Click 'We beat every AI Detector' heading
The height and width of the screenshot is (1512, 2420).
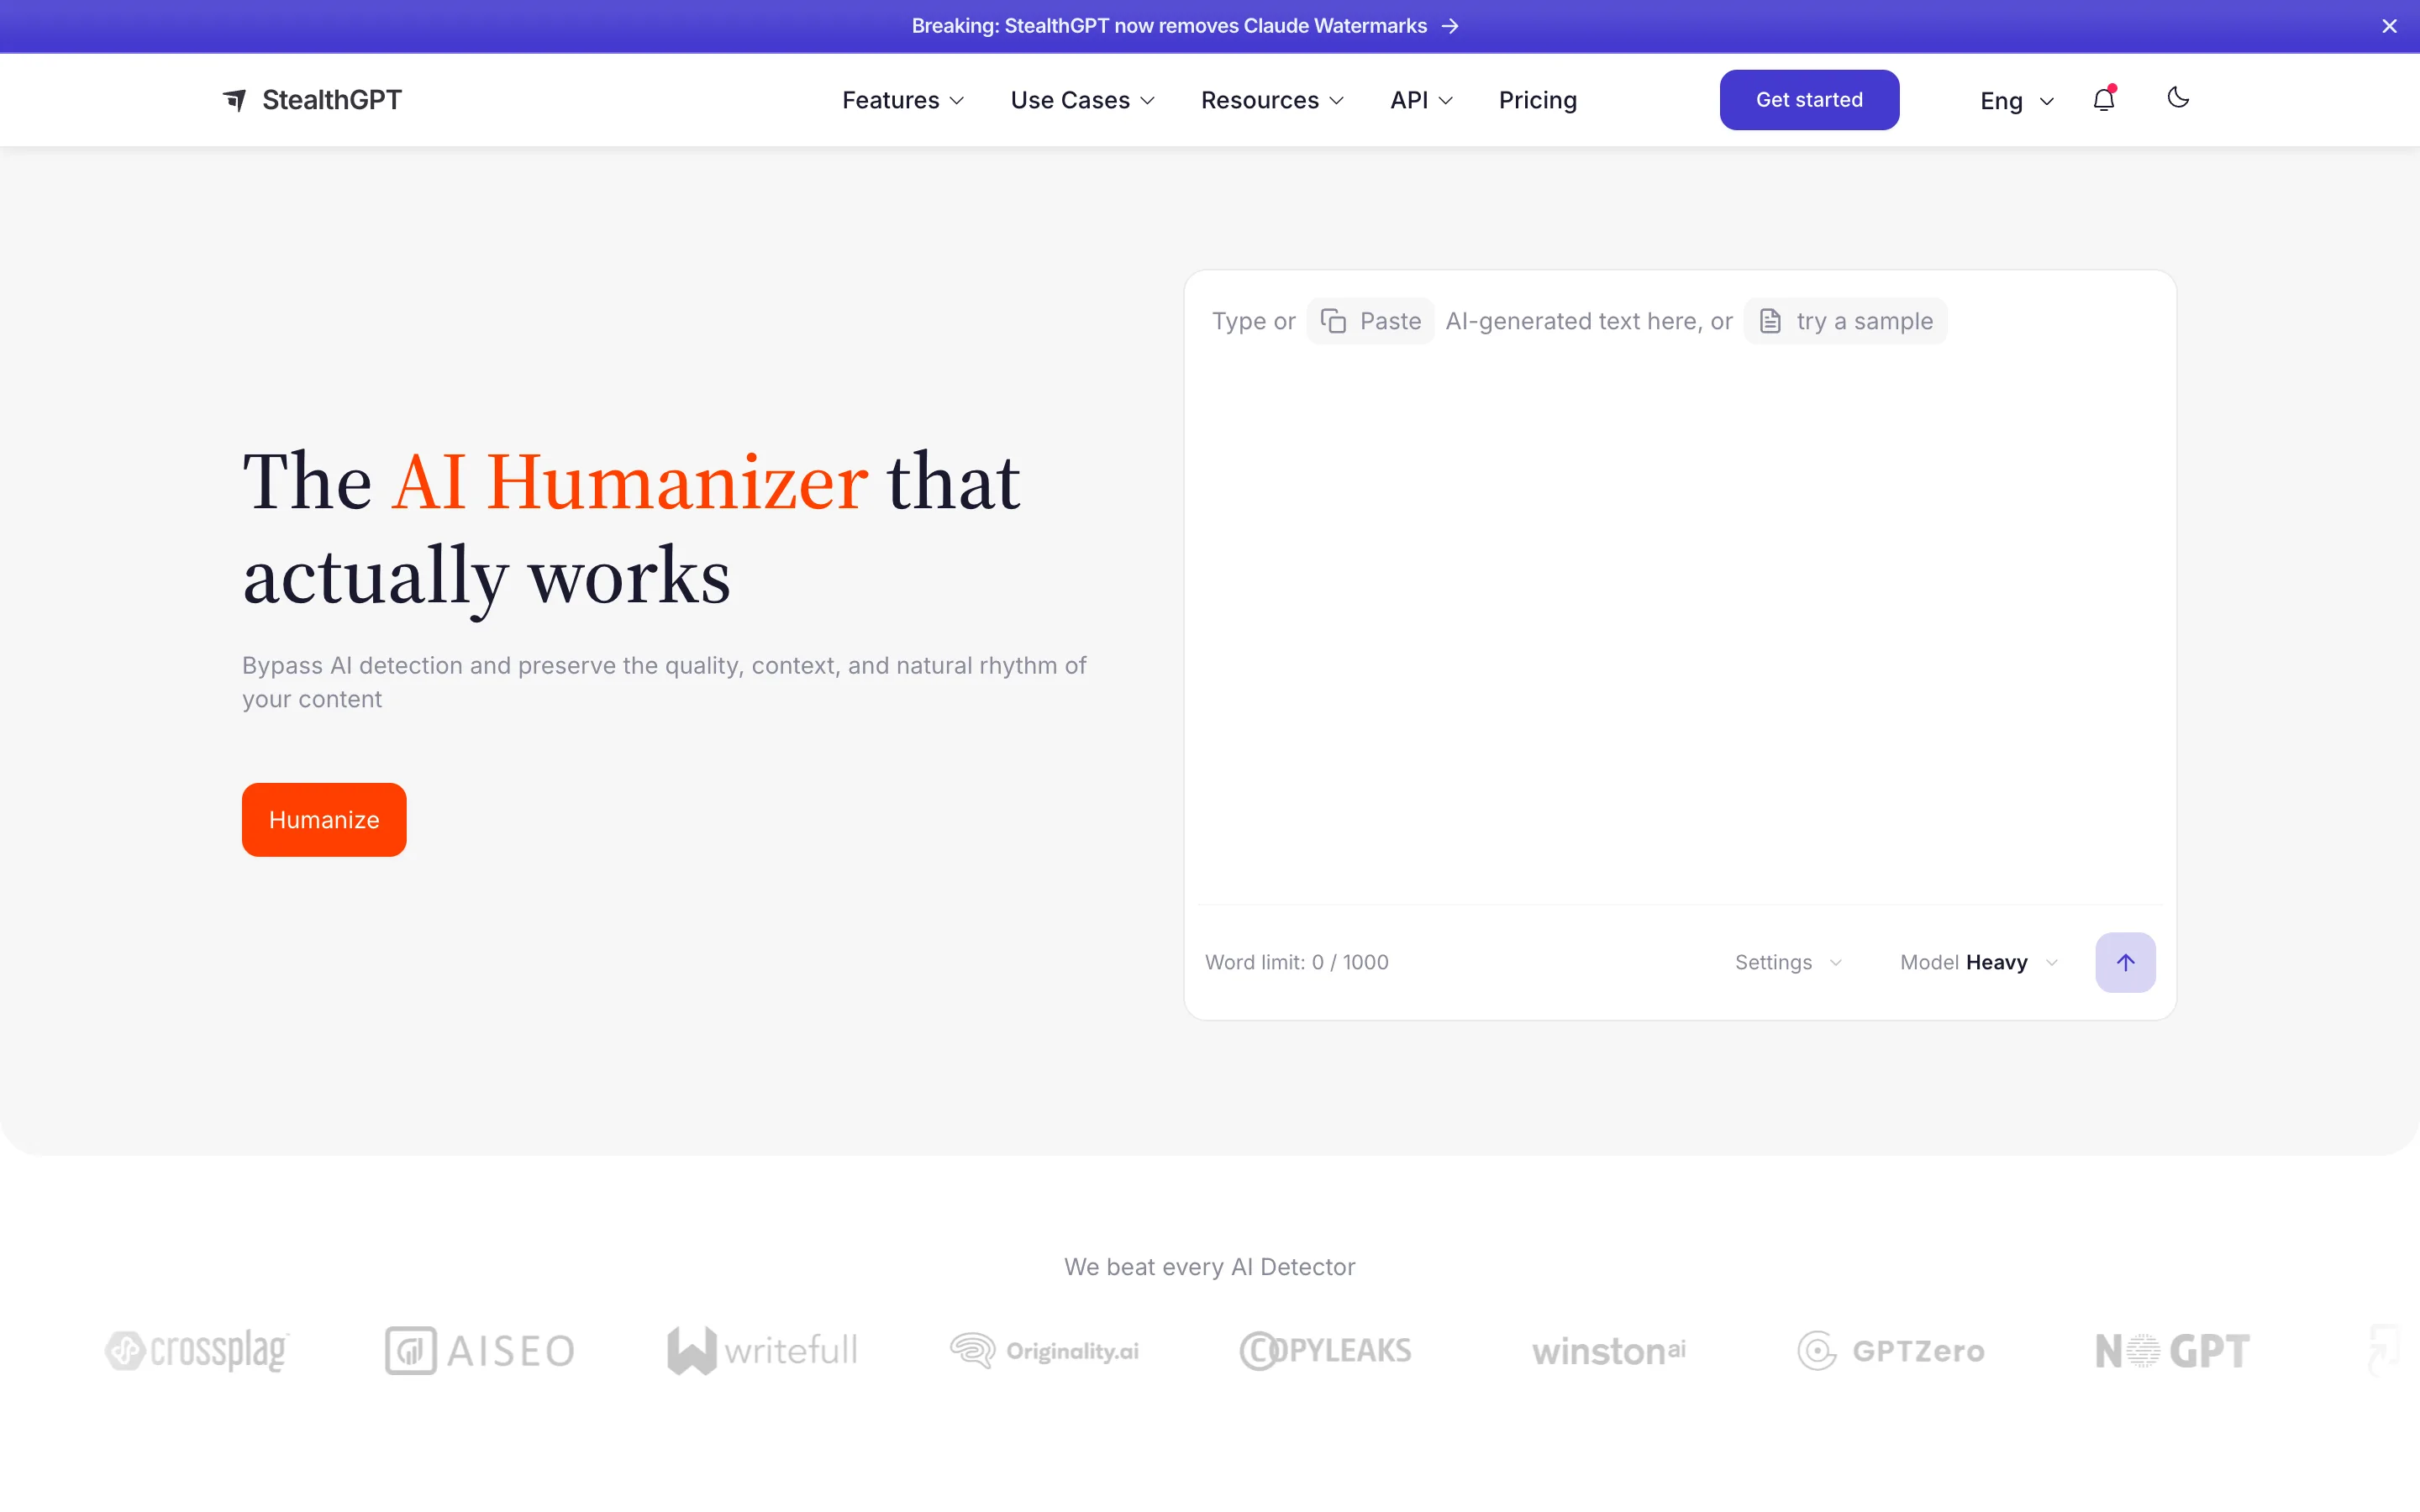1209,1267
